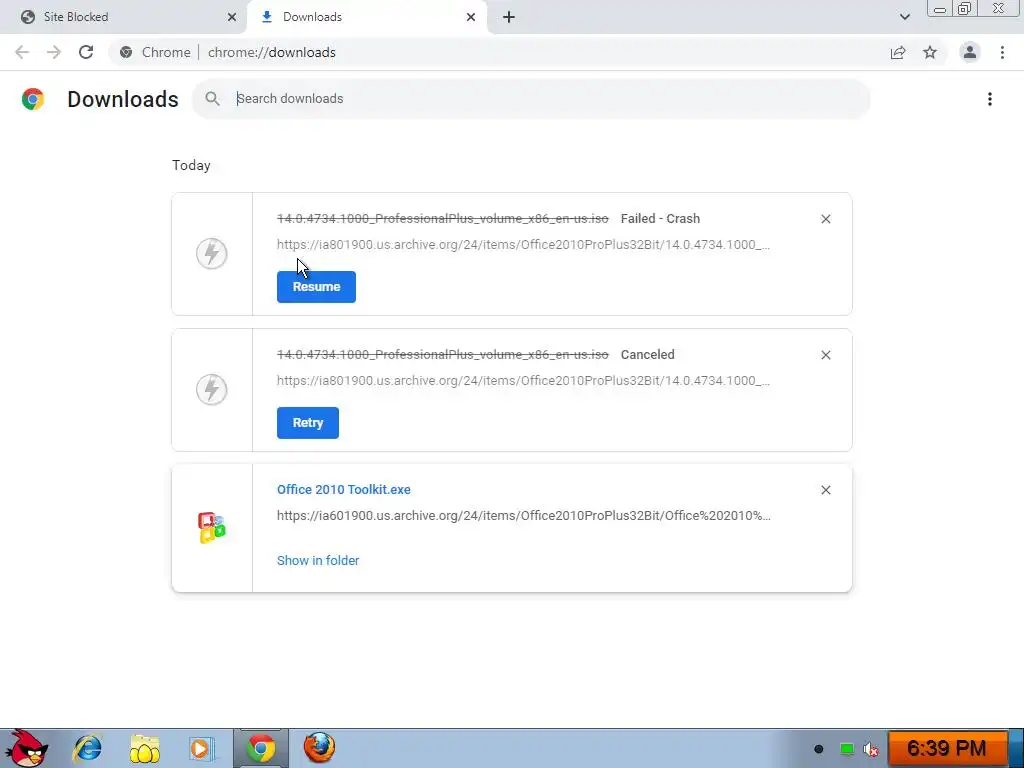Remove the Failed - Crash download entry
This screenshot has width=1024, height=768.
coord(825,219)
